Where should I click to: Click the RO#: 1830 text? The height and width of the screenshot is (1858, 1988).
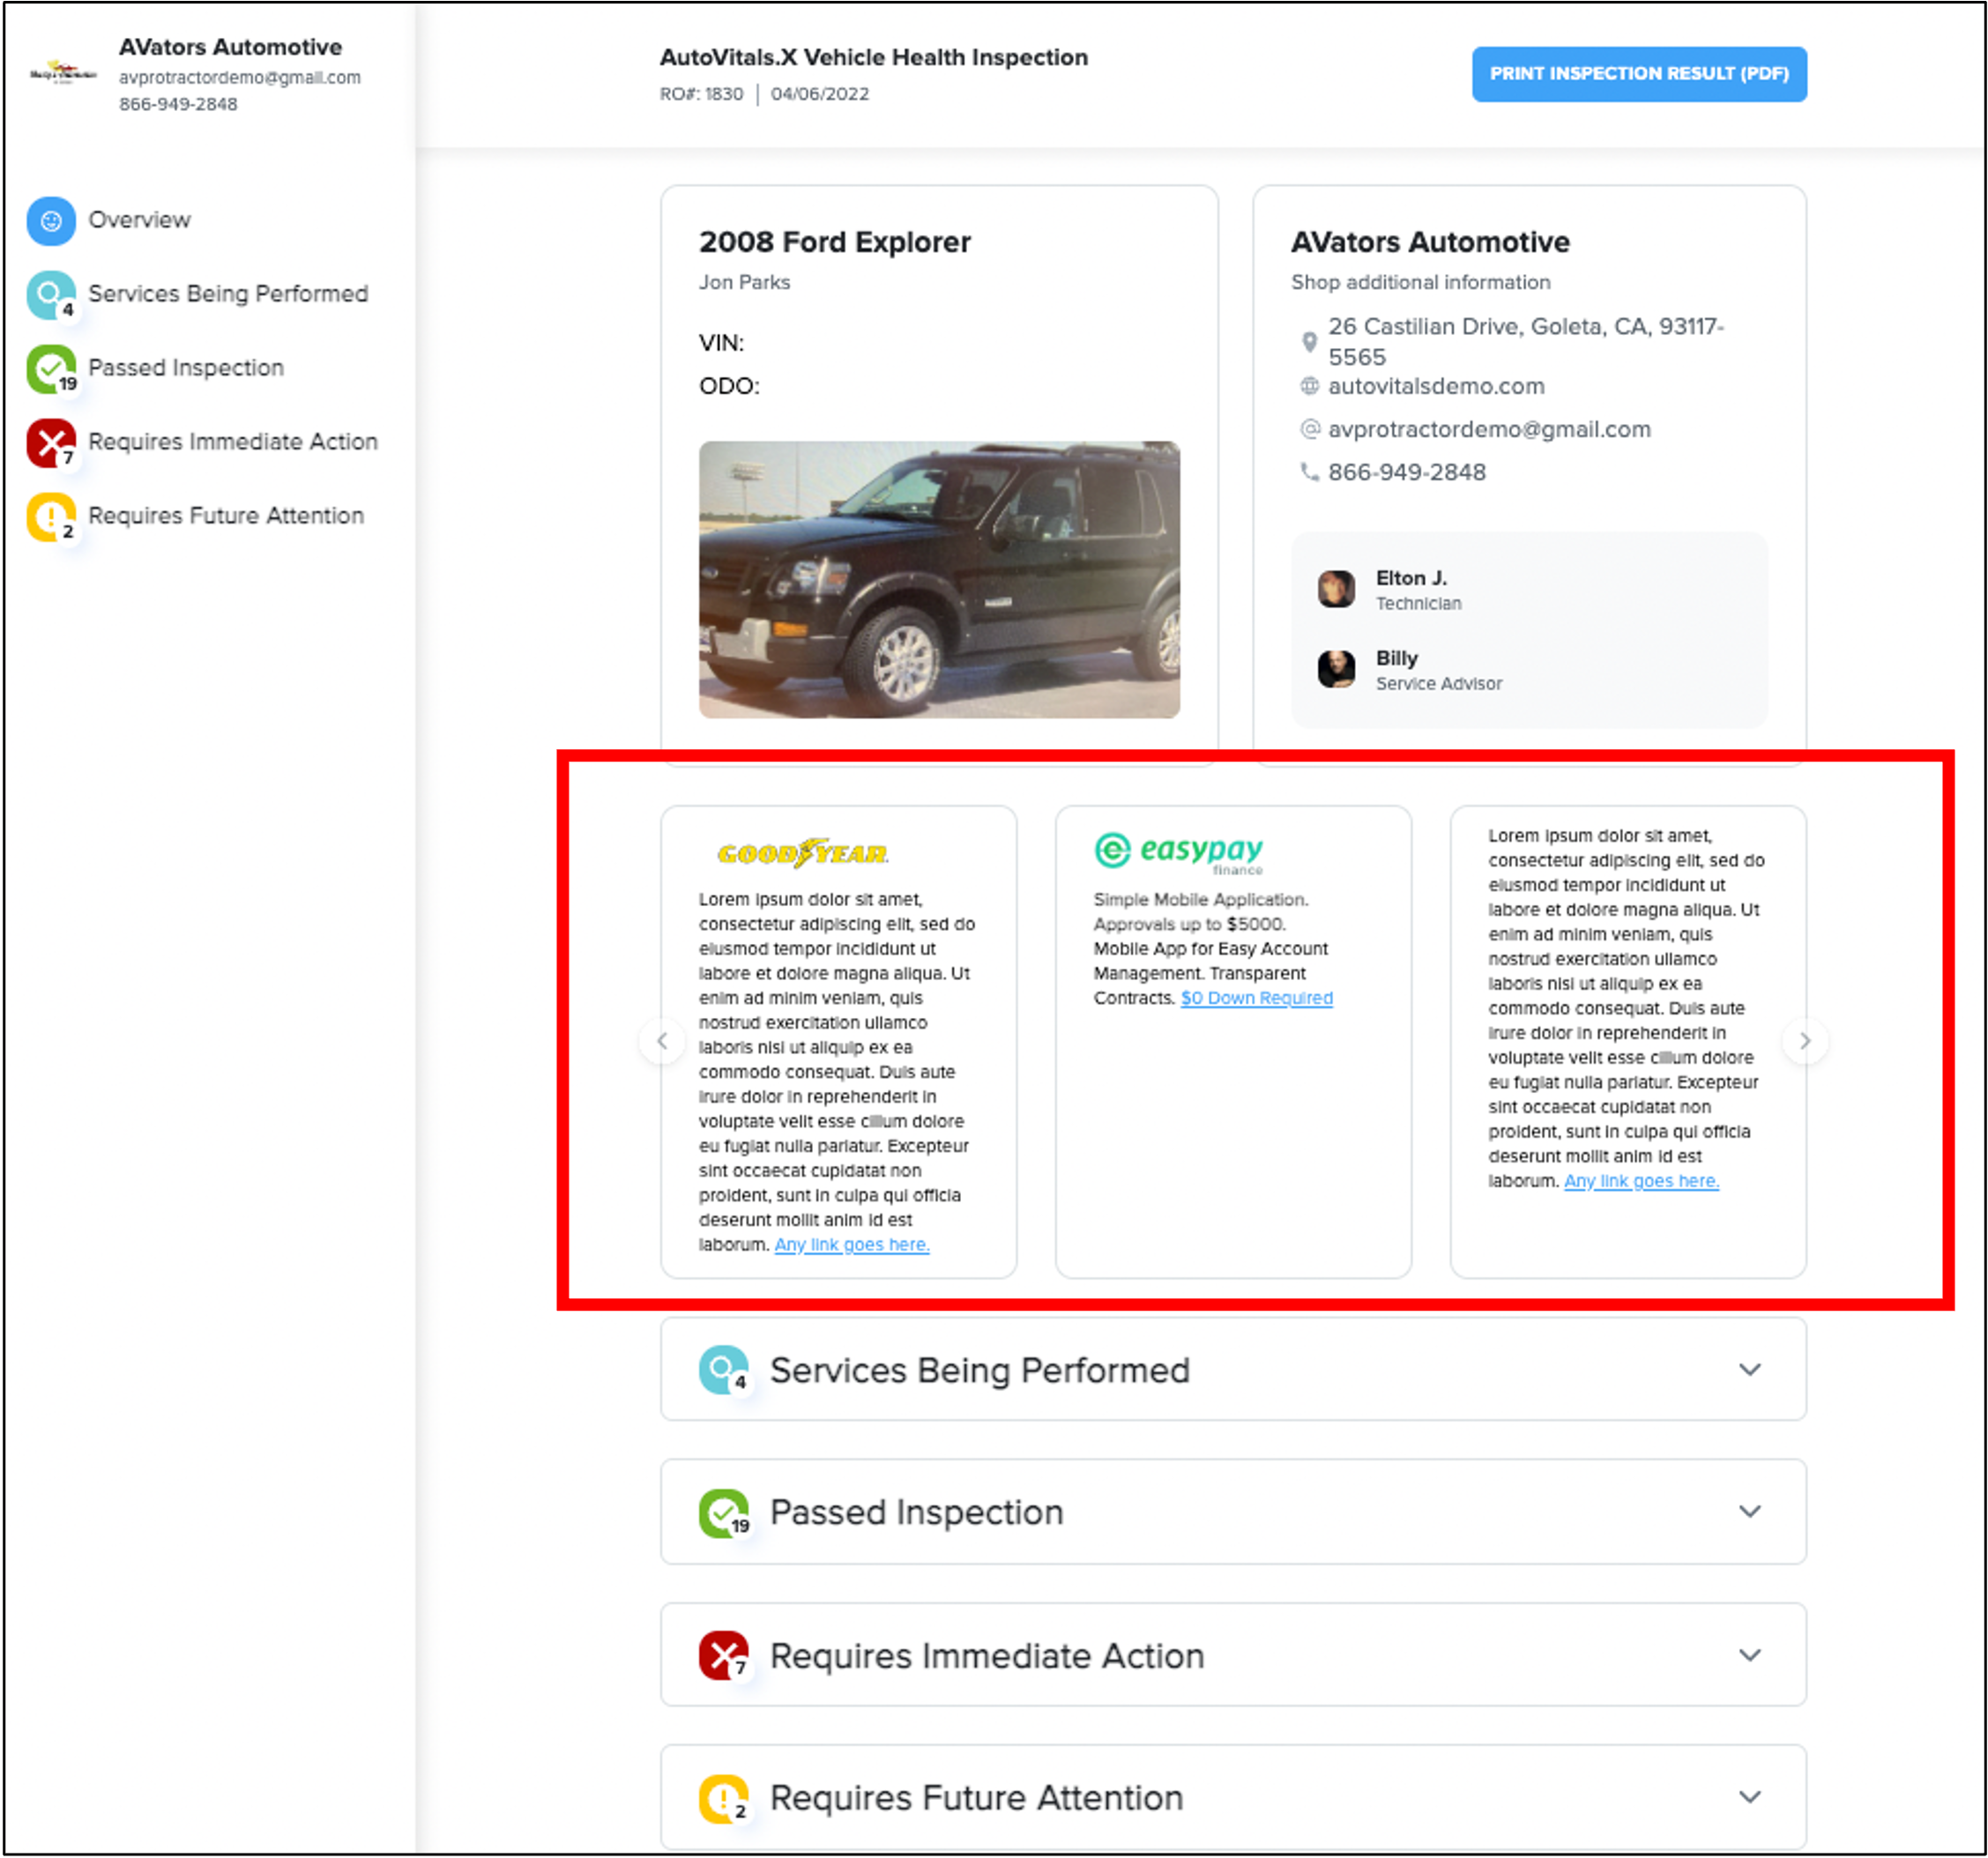click(701, 94)
